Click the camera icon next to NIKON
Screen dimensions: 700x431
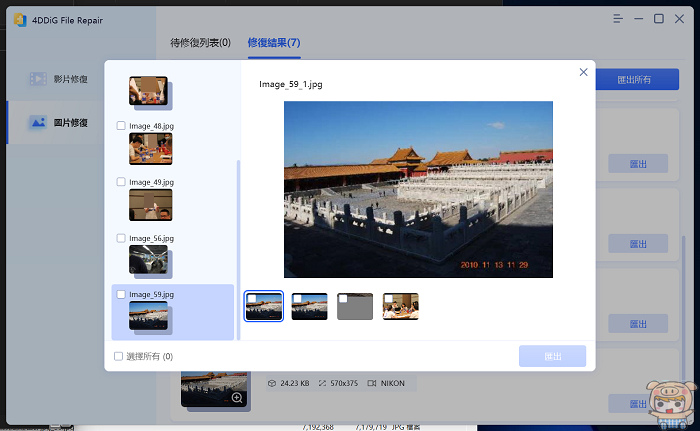(x=371, y=382)
